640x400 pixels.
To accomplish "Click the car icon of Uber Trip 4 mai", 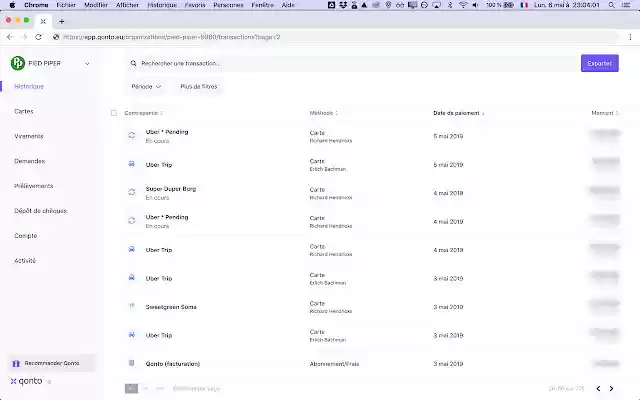I will pos(131,249).
